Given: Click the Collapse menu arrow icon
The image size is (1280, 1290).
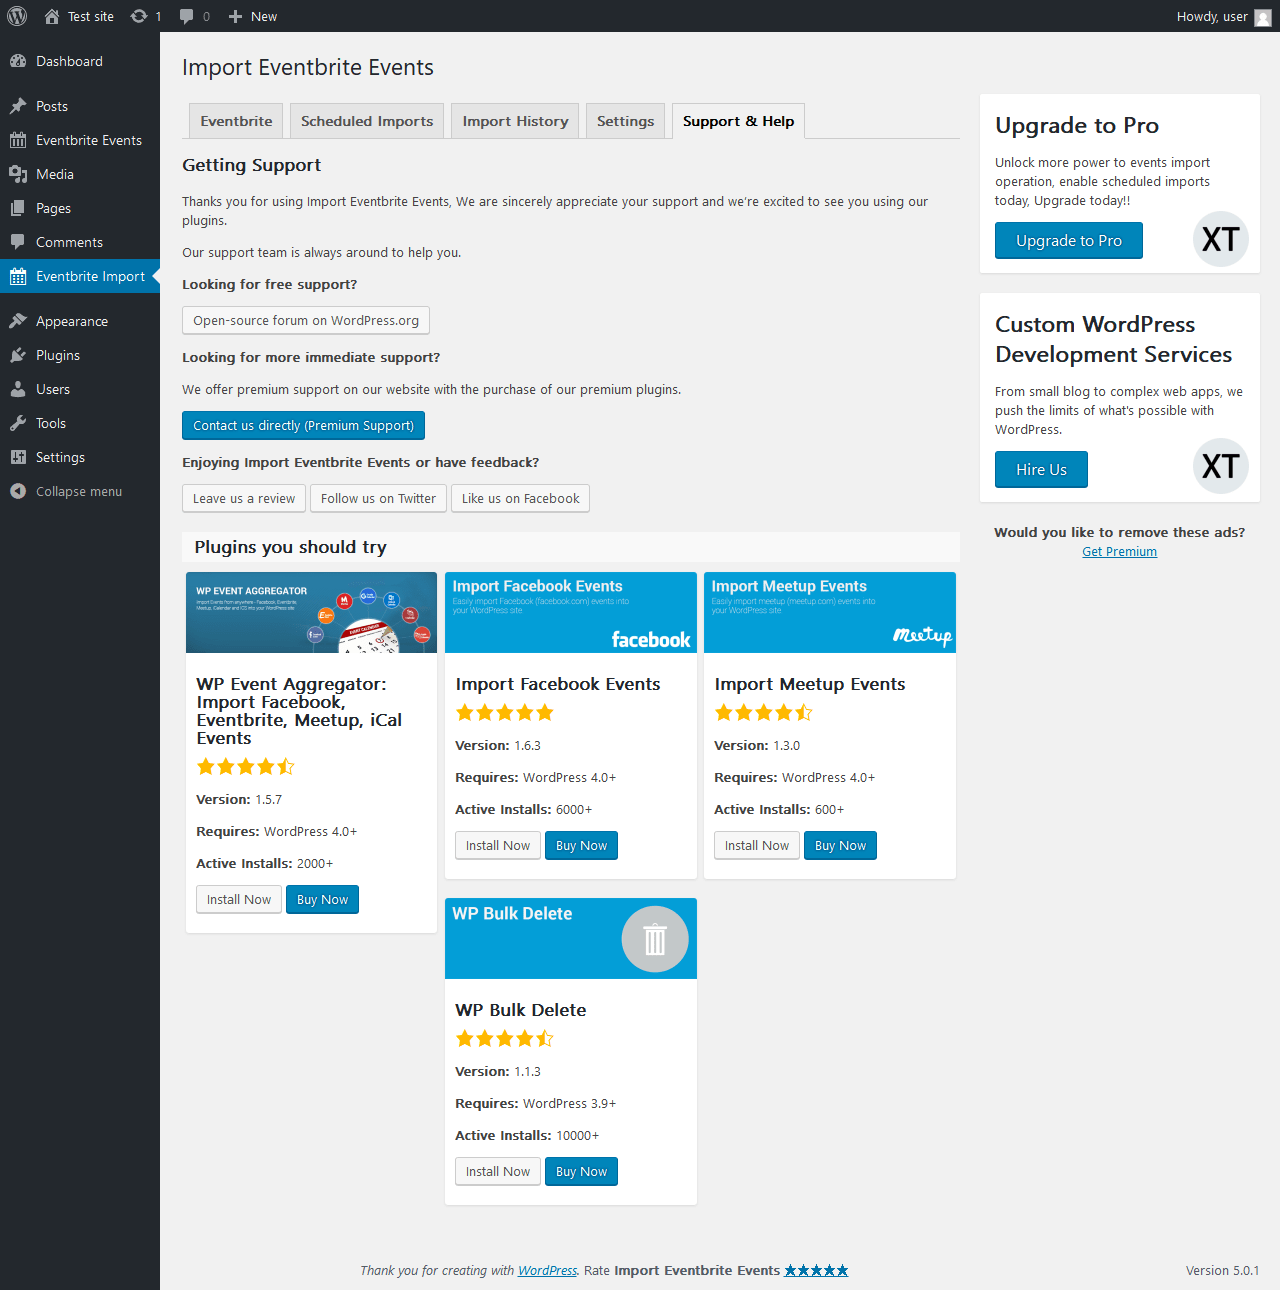Looking at the screenshot, I should point(18,491).
